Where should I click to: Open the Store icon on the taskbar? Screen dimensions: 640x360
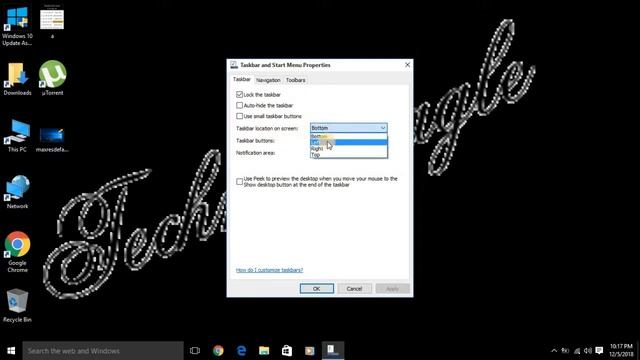point(287,351)
